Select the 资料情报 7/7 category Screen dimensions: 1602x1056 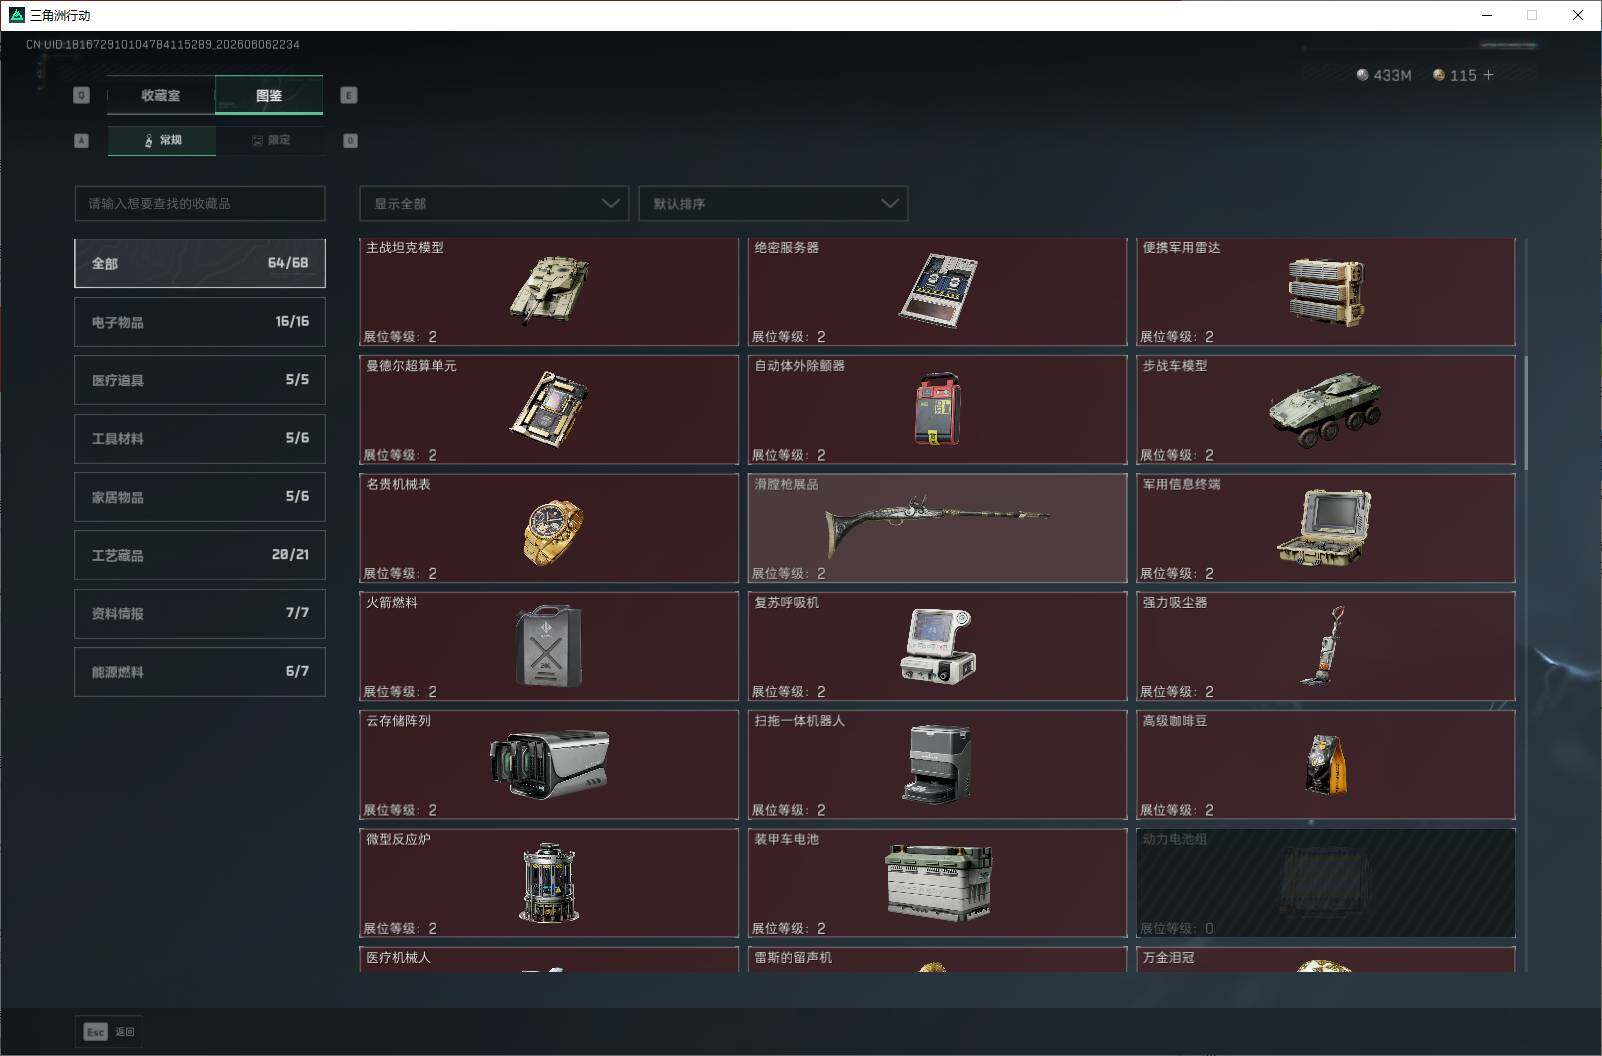(x=200, y=613)
